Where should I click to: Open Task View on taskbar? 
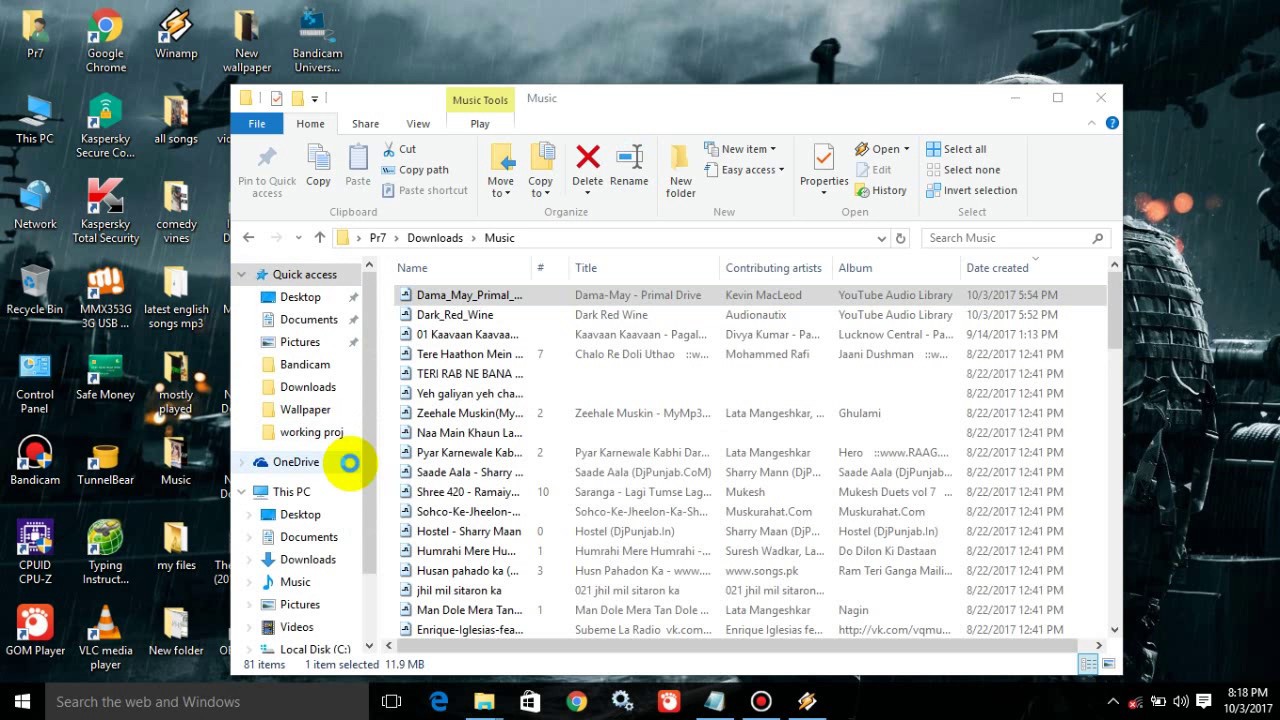(x=392, y=701)
